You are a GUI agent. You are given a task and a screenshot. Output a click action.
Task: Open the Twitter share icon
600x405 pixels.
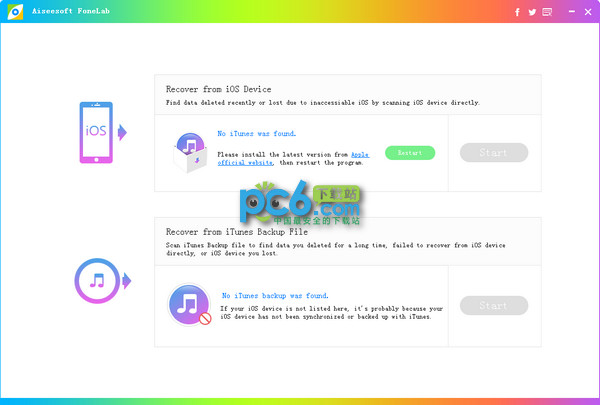(532, 12)
